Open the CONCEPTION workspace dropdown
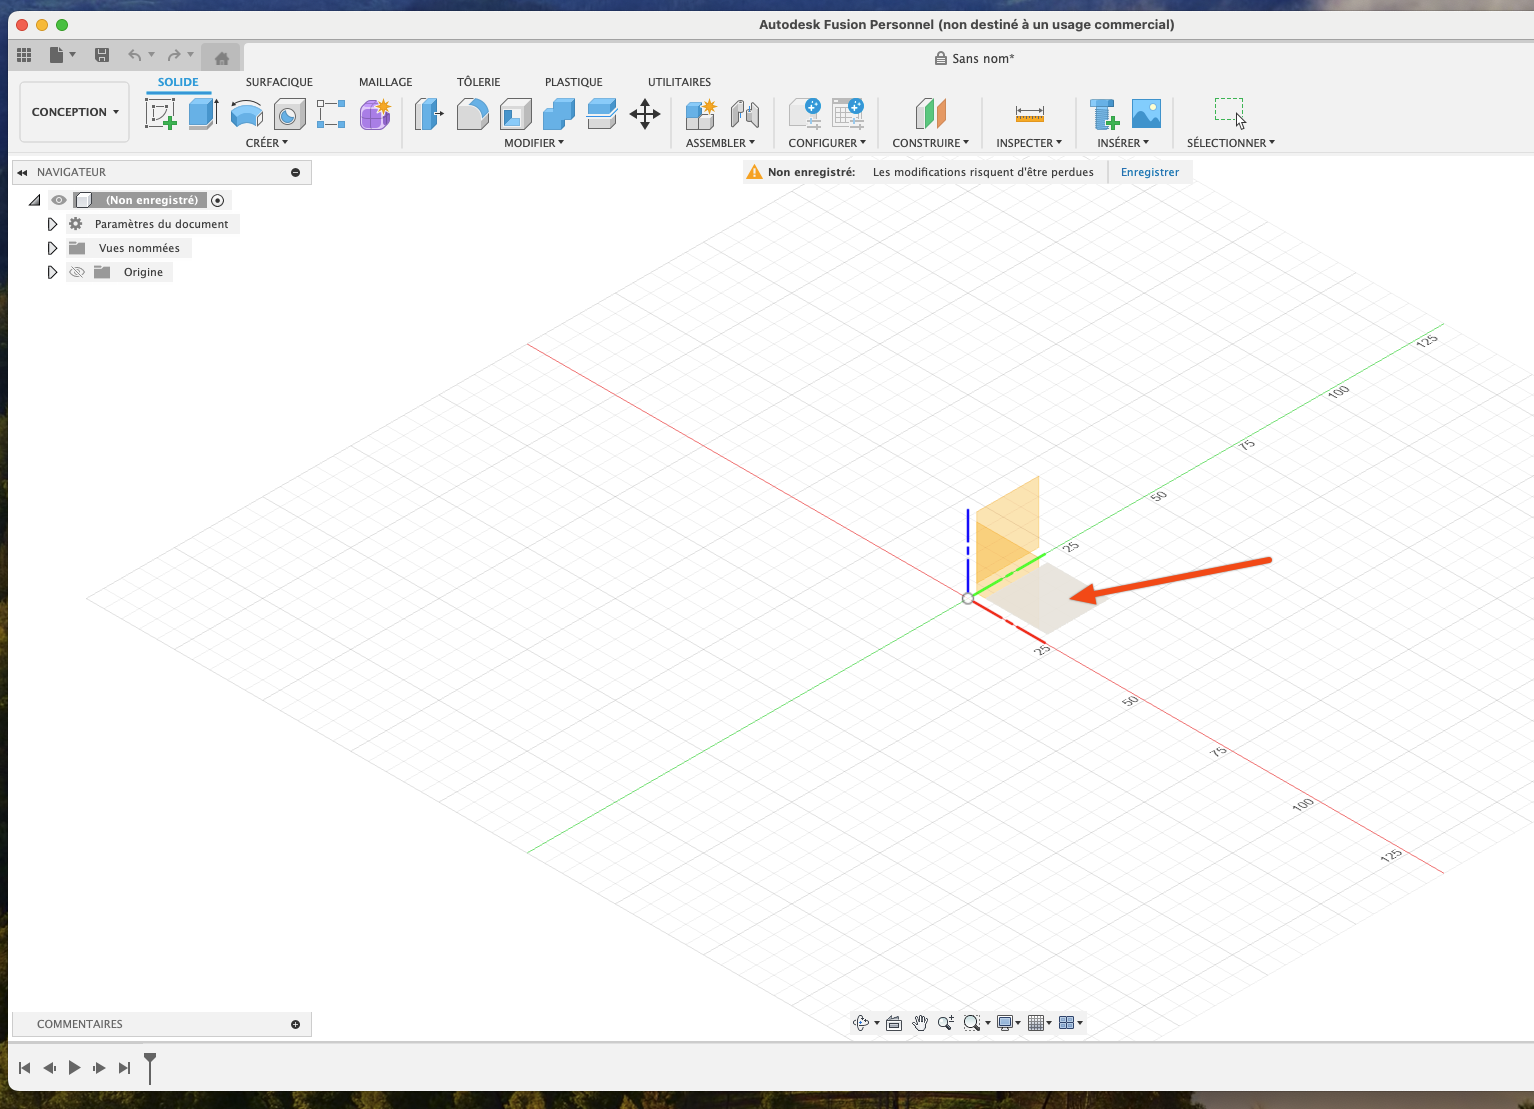 [75, 112]
